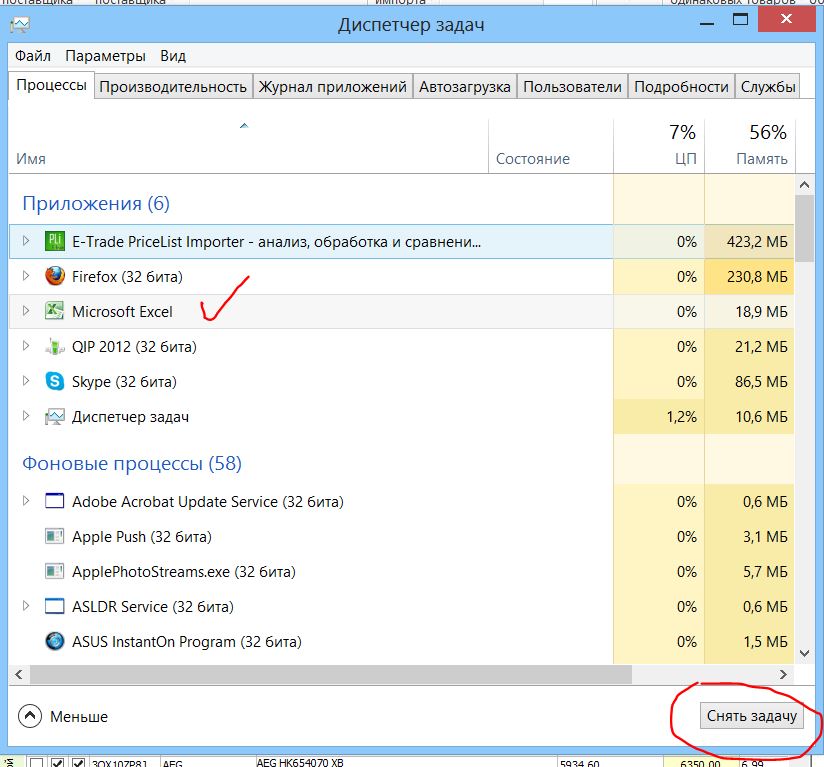Expand the E-Trade PriceList Importer row
Viewport: 824px width, 767px height.
(x=25, y=241)
